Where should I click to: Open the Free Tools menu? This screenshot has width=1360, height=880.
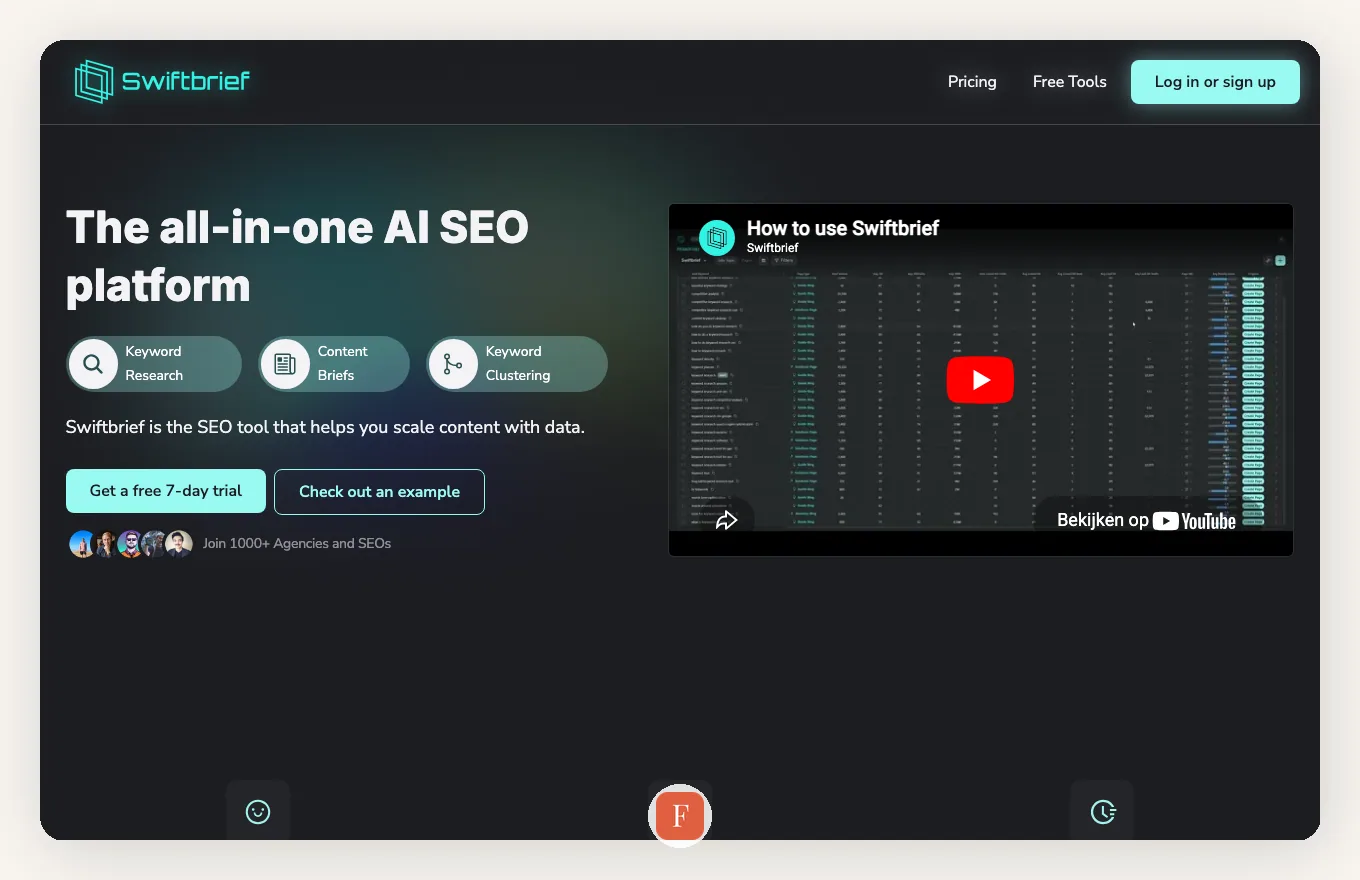(1069, 82)
